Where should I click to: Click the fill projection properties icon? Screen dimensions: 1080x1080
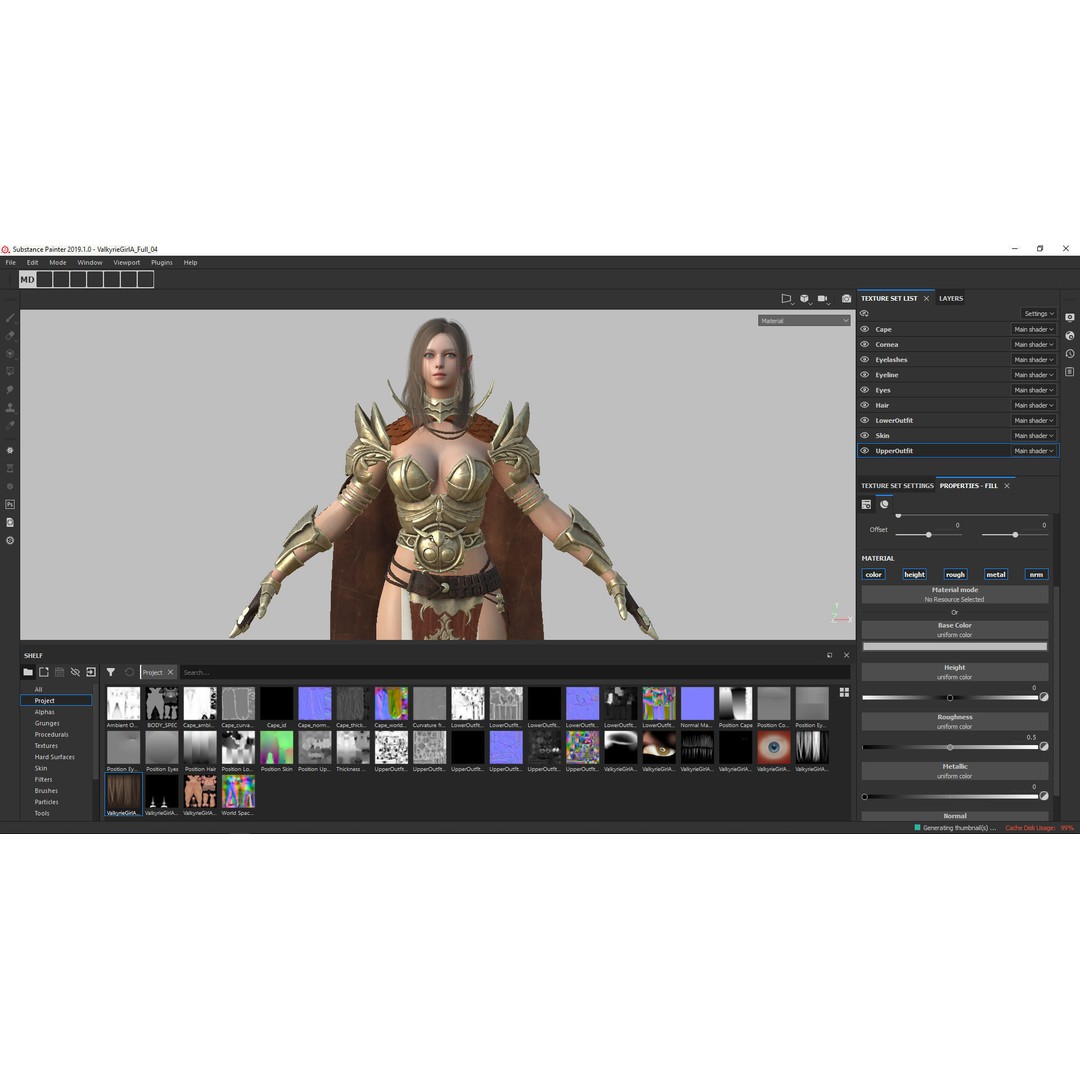866,504
